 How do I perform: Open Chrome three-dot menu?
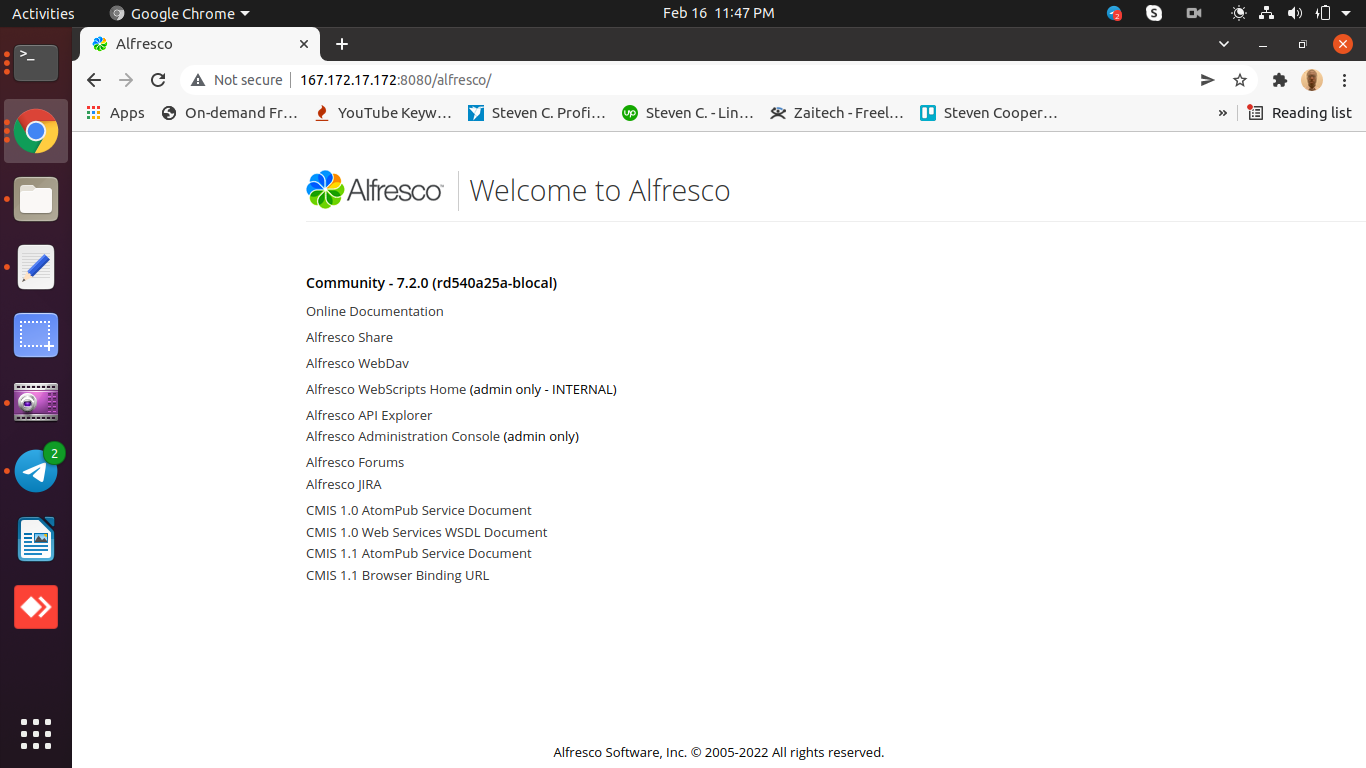click(1344, 80)
